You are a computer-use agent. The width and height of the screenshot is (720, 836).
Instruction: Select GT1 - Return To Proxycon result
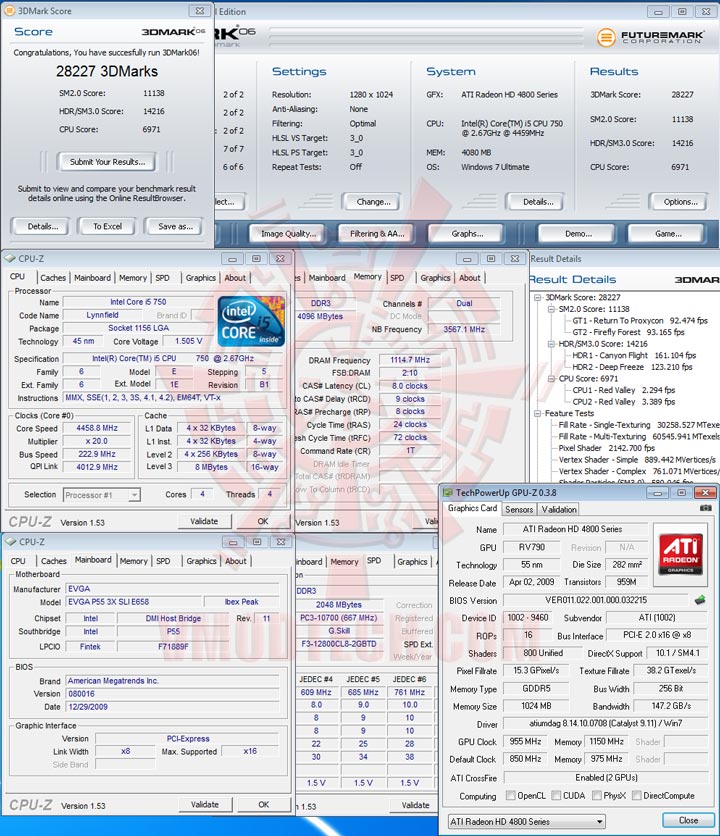(x=639, y=320)
